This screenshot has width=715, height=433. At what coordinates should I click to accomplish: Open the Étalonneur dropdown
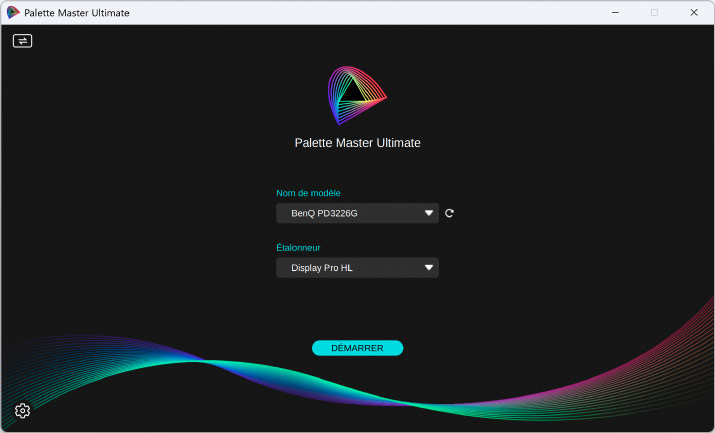point(358,268)
